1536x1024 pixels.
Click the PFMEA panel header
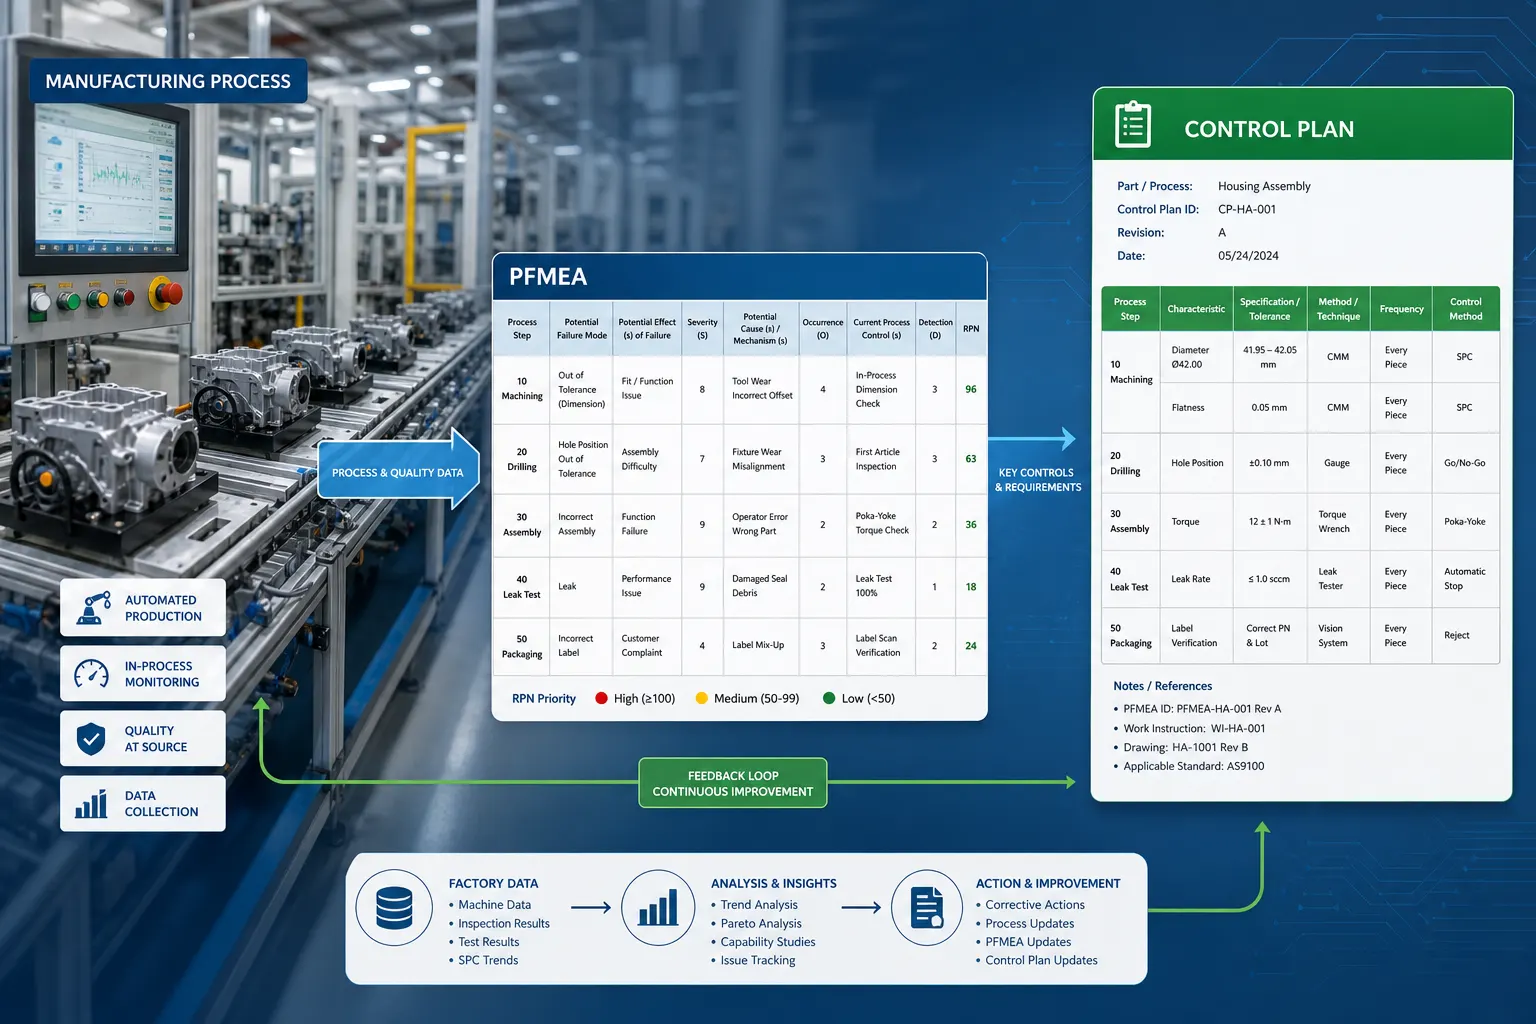point(739,276)
